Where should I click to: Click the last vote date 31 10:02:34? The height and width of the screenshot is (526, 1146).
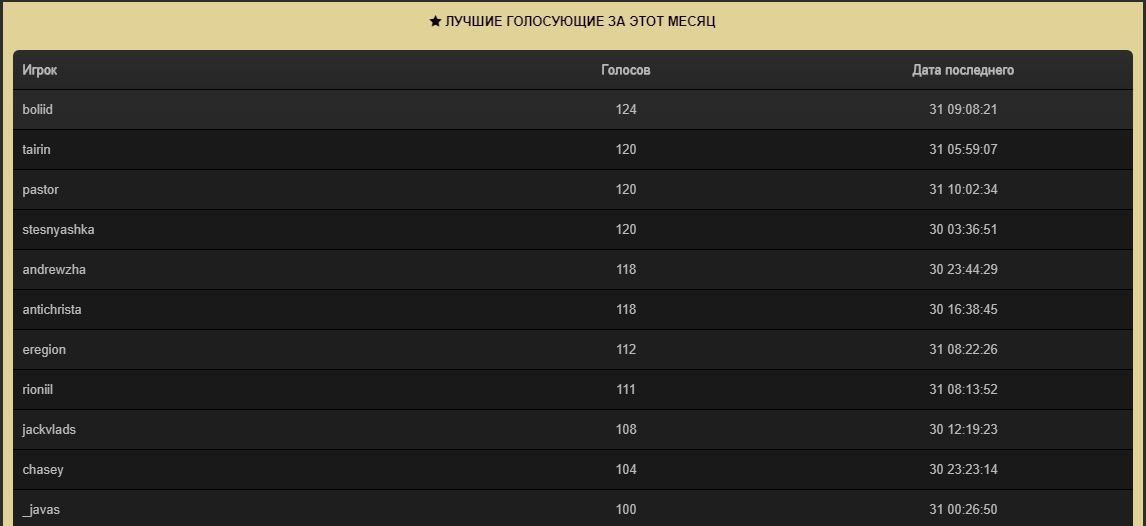pos(963,190)
